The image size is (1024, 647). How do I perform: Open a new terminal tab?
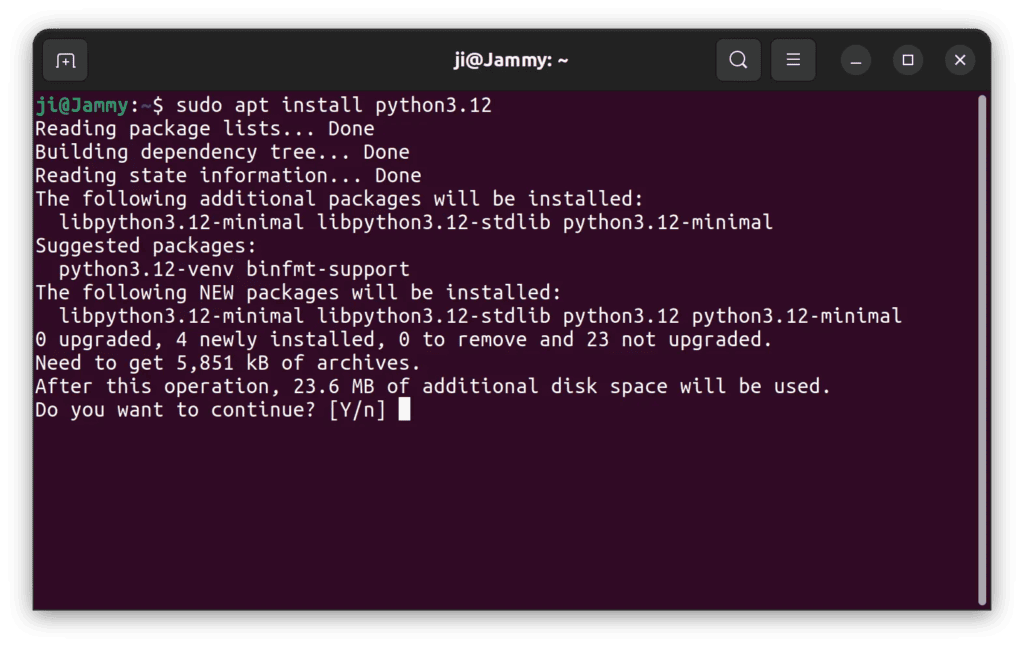(x=65, y=61)
